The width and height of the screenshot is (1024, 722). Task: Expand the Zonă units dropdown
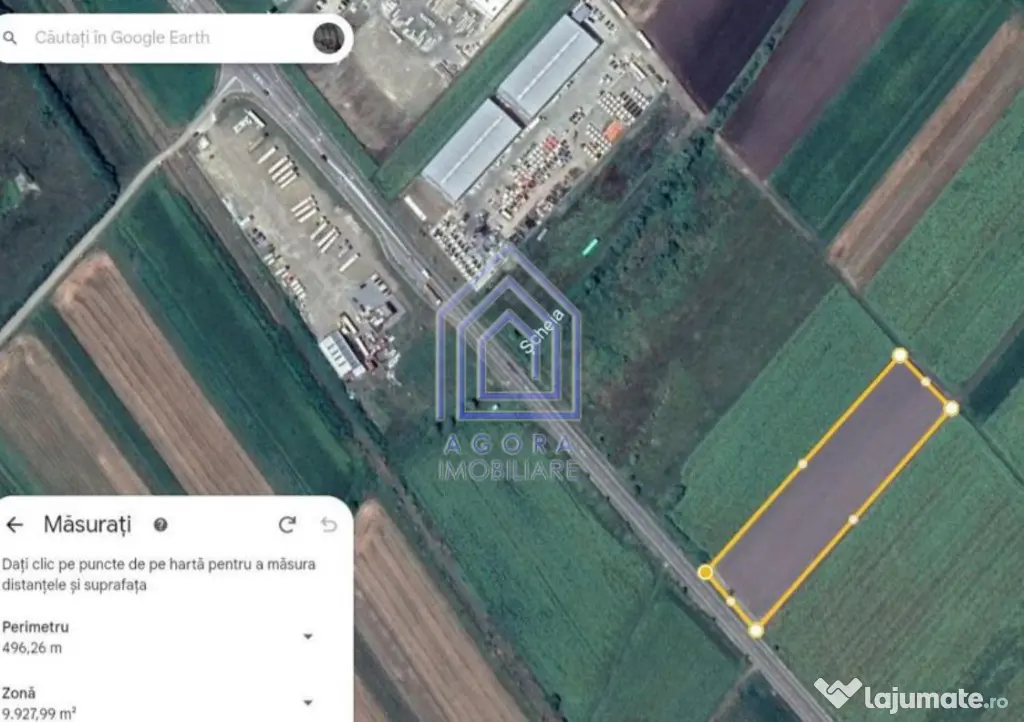pyautogui.click(x=307, y=703)
